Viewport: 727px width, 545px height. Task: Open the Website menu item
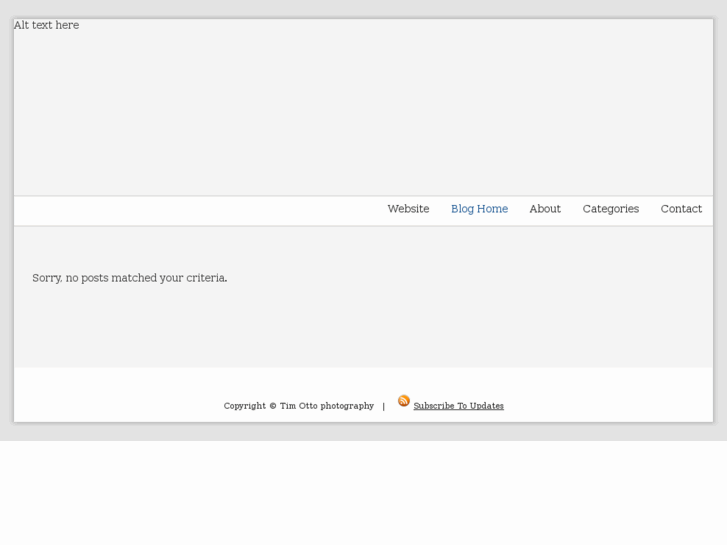coord(408,209)
